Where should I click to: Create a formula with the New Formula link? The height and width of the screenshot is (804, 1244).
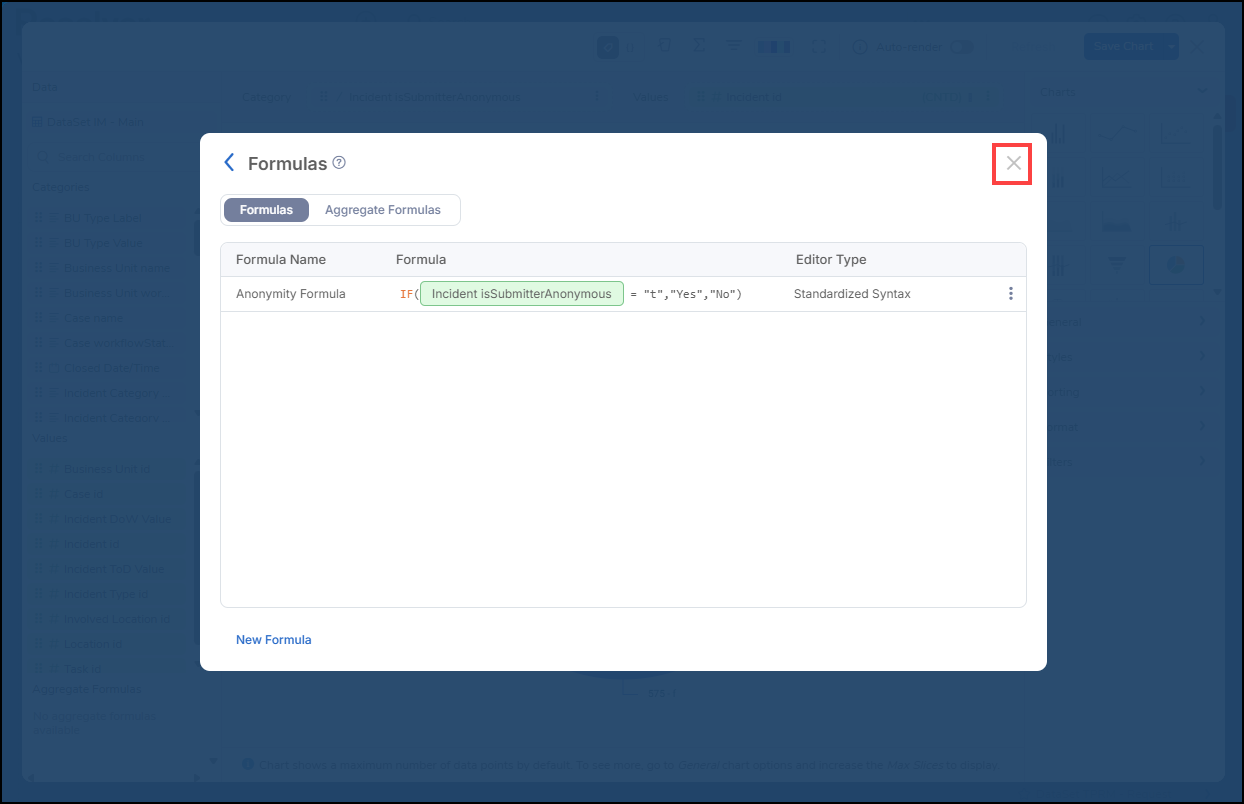pyautogui.click(x=274, y=640)
